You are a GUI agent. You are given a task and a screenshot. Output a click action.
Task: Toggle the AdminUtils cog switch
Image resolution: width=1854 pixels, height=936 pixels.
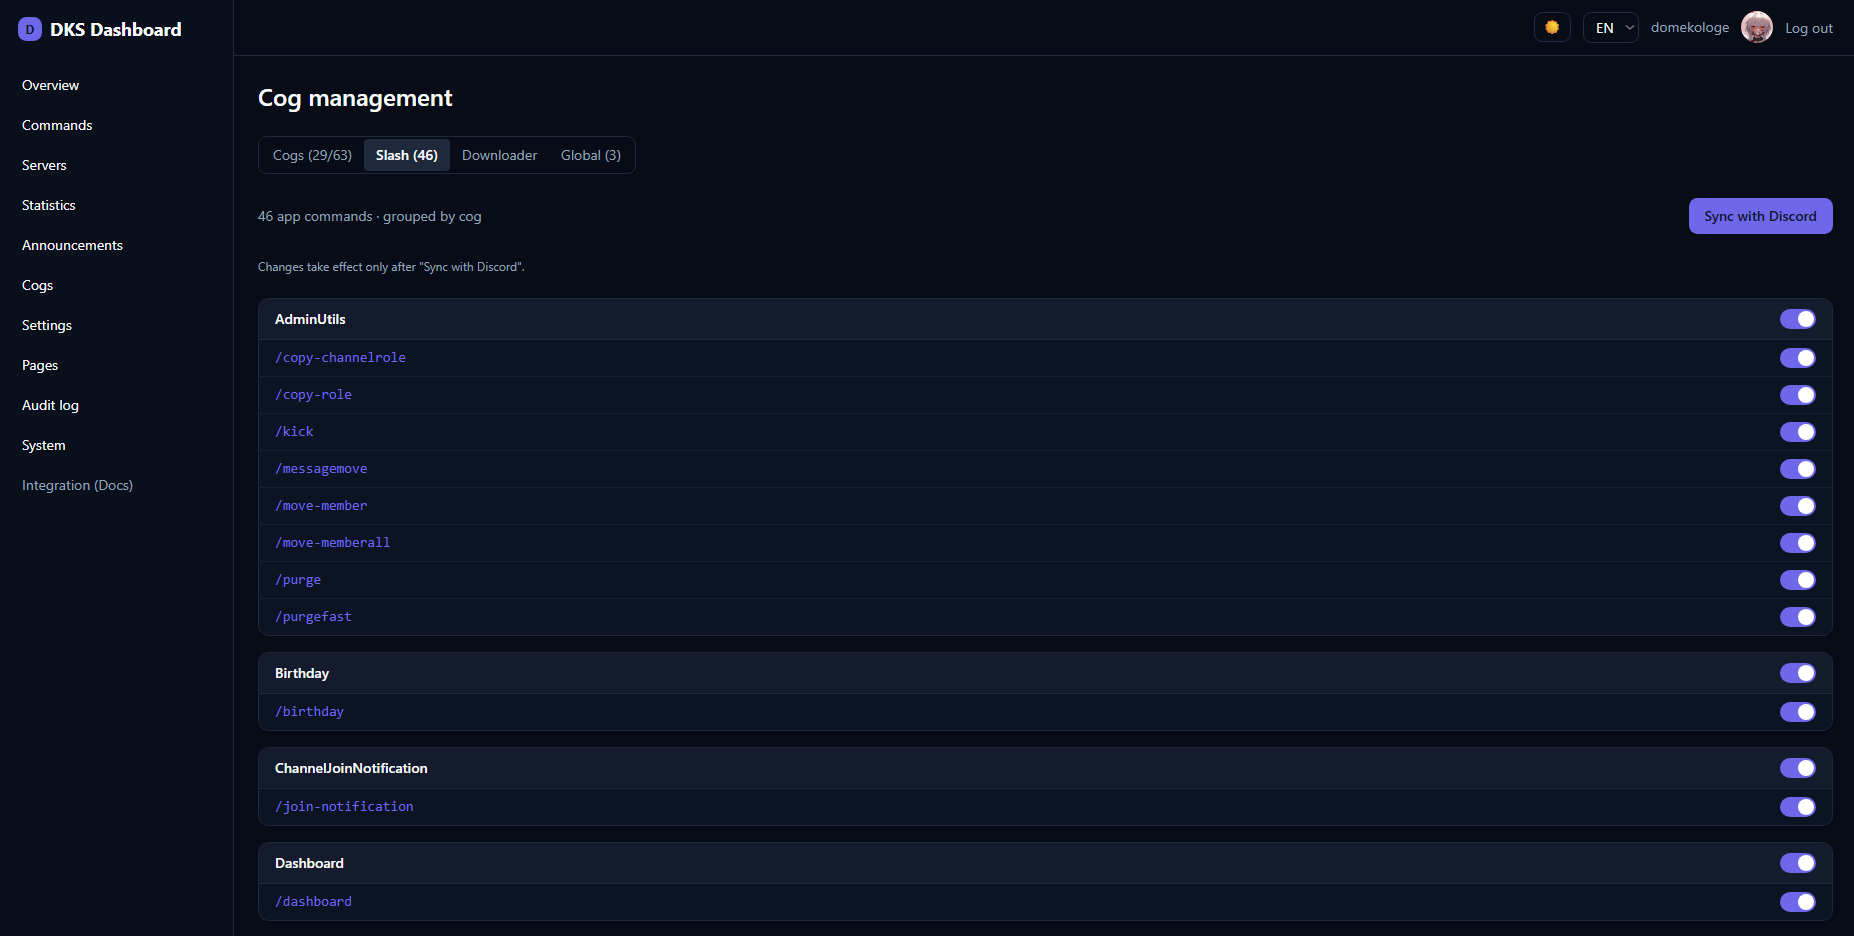pos(1798,319)
